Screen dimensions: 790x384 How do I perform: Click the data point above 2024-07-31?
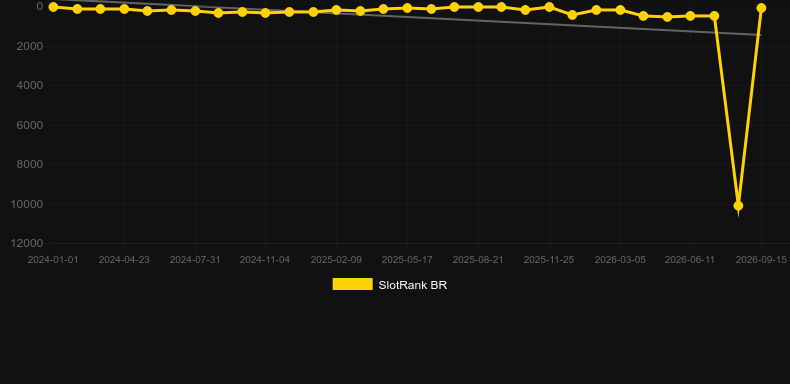[195, 11]
